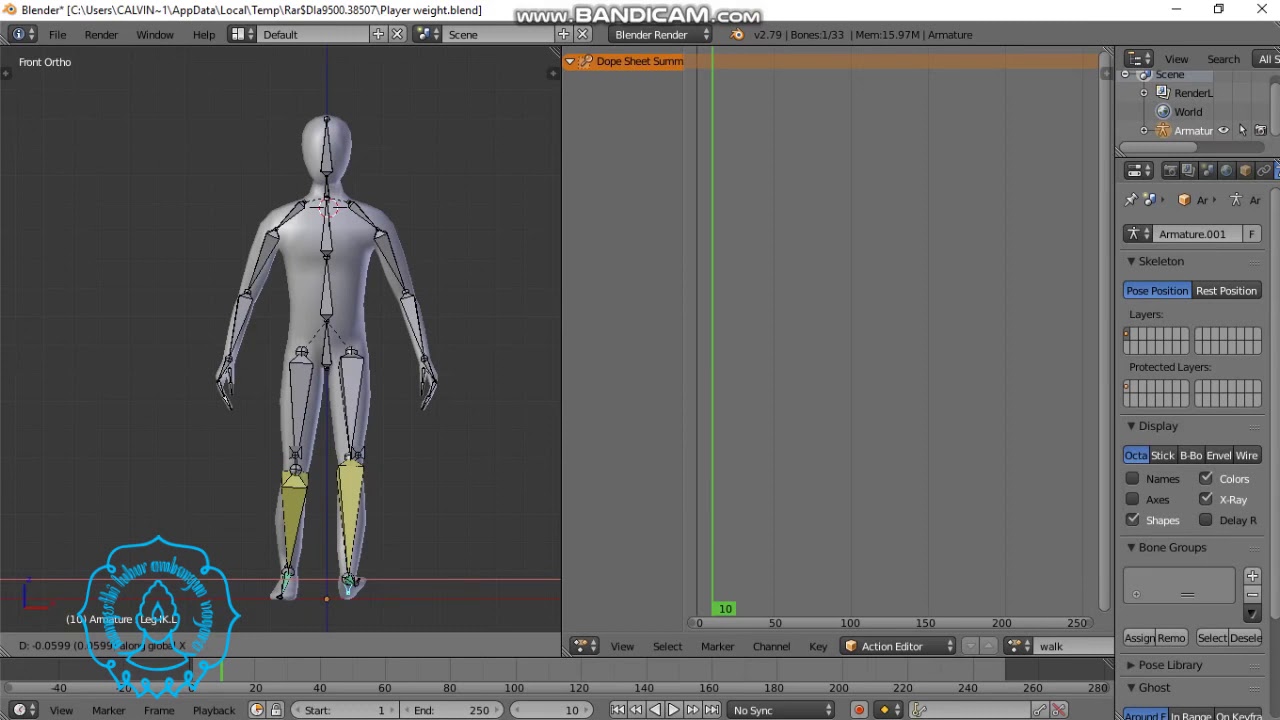Delete keyframes with the crossed key icon
Viewport: 1280px width, 720px height.
coord(1059,710)
